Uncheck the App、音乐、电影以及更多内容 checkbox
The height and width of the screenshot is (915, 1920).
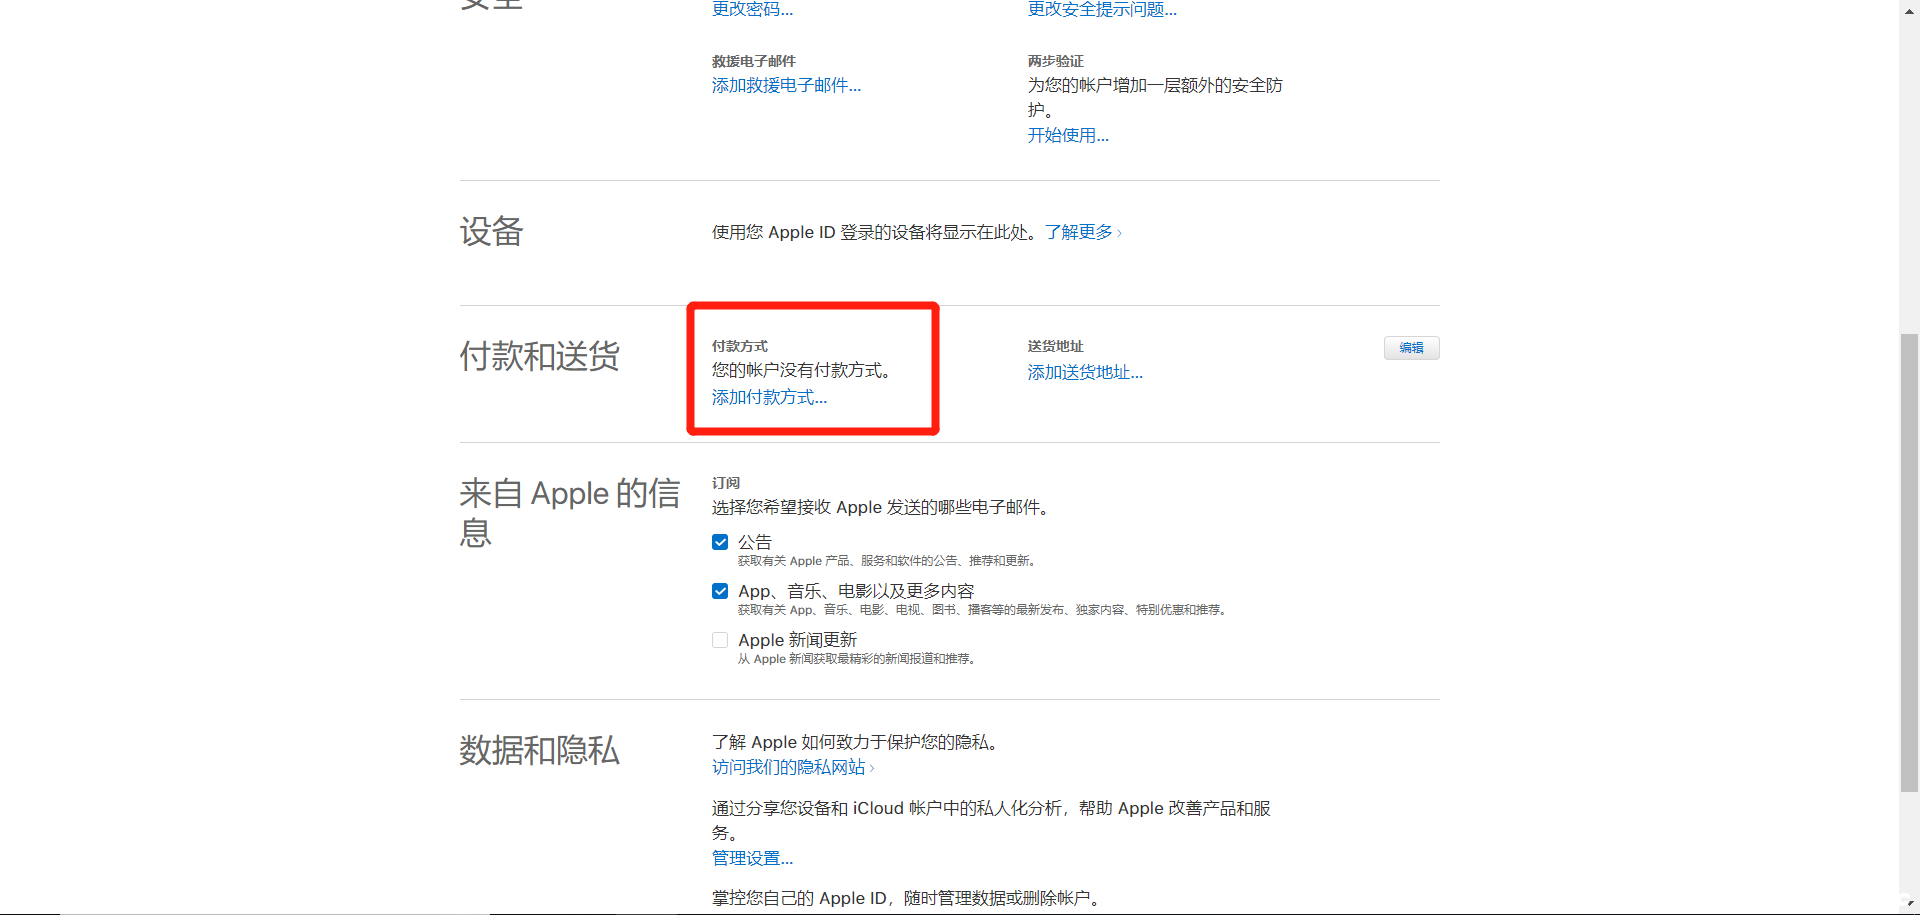point(720,591)
